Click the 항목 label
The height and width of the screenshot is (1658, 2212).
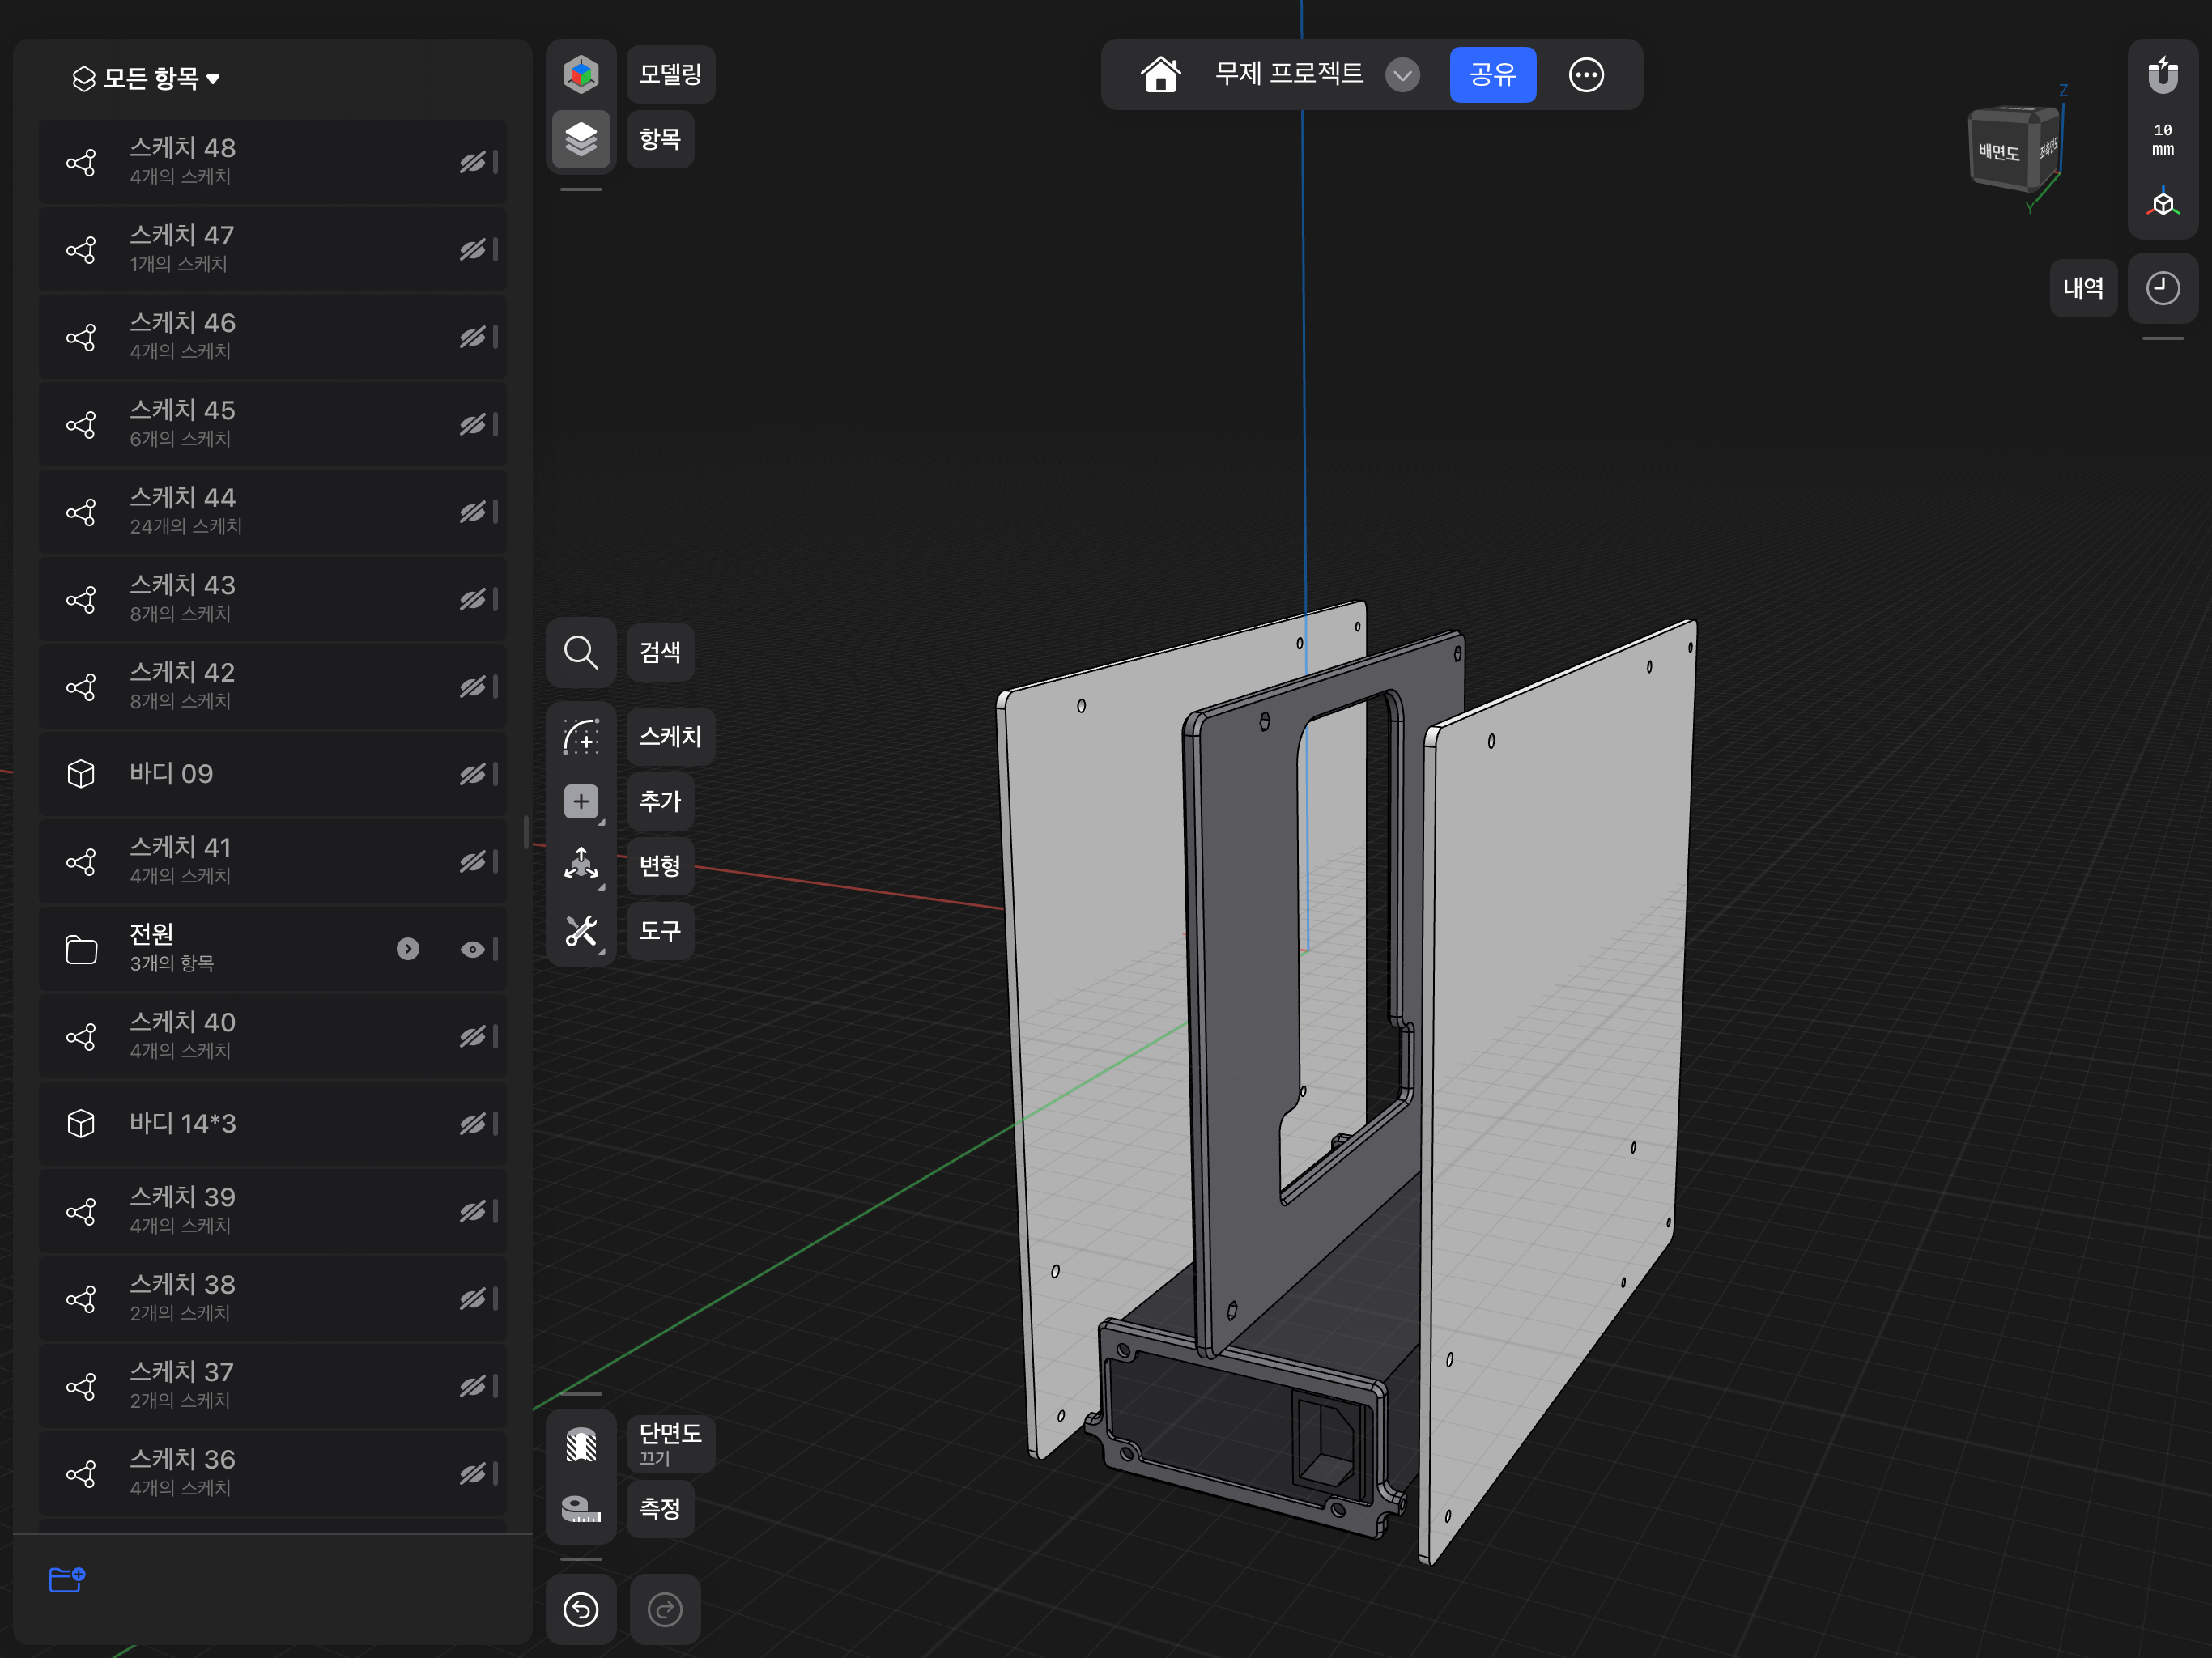click(x=660, y=139)
